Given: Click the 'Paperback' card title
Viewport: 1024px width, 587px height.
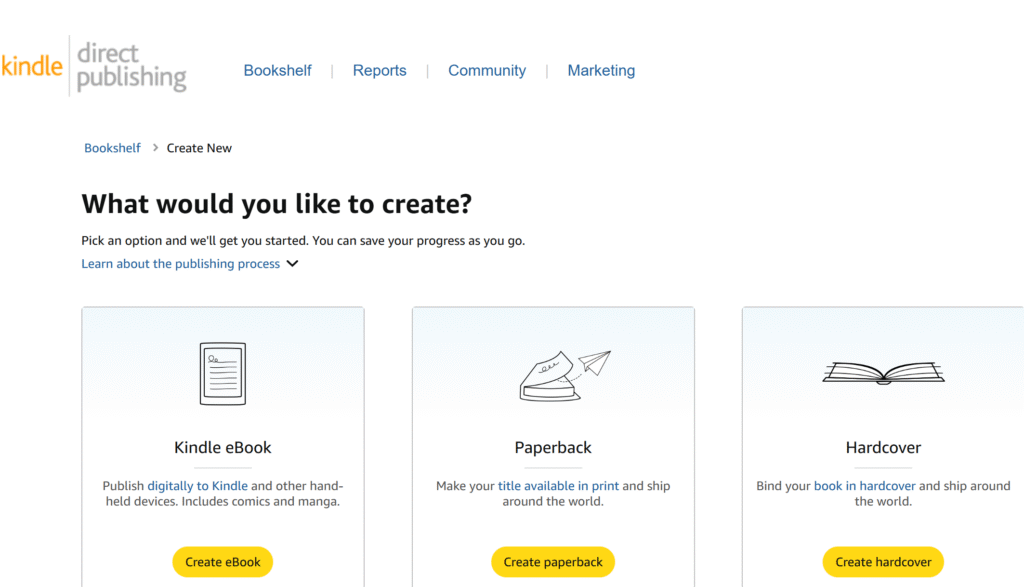Looking at the screenshot, I should click(553, 447).
